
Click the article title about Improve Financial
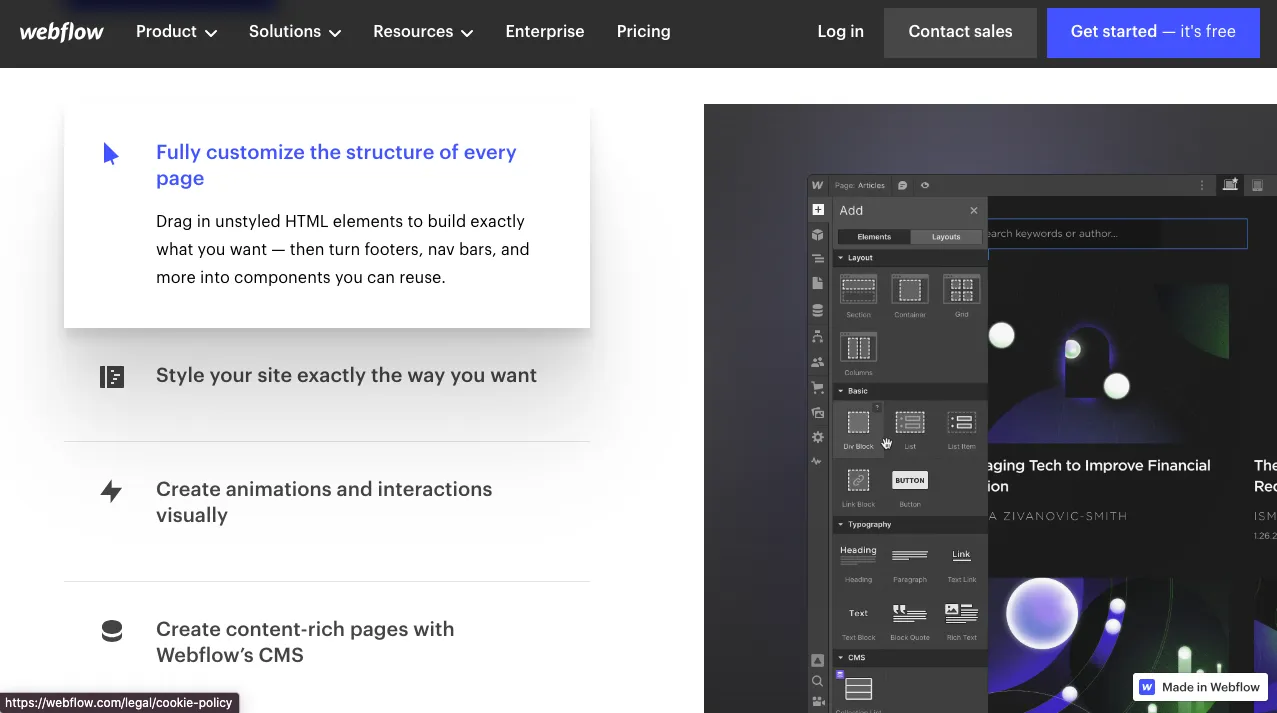click(1099, 476)
